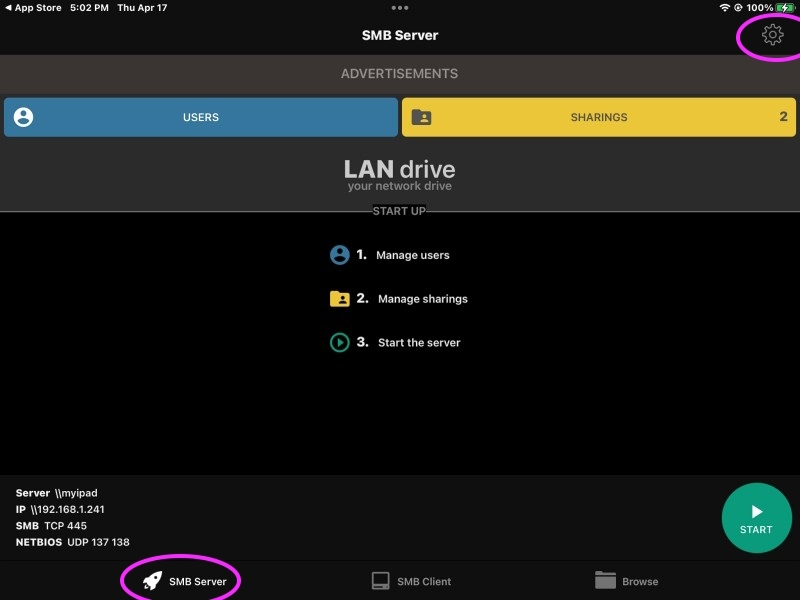This screenshot has width=800, height=600.
Task: Open the blue USERS panel
Action: click(x=201, y=117)
